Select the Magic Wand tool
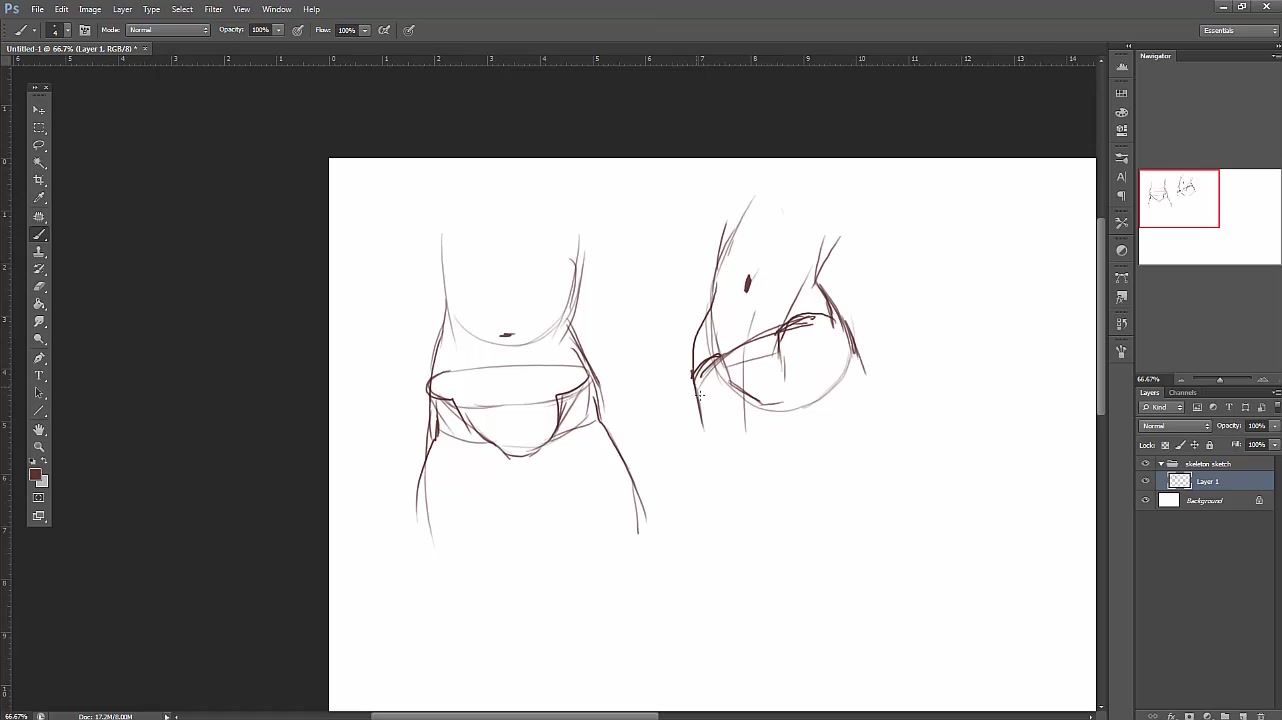Image resolution: width=1282 pixels, height=720 pixels. 39,163
